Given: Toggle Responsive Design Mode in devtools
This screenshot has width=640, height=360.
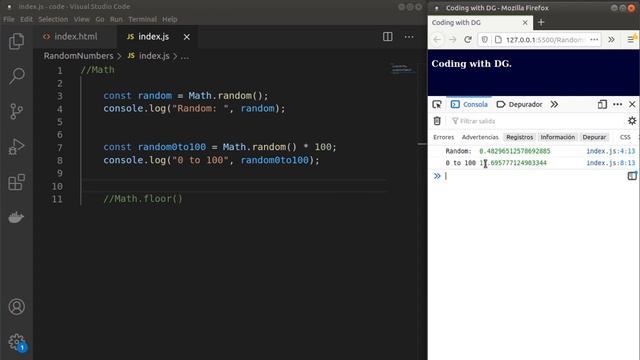Looking at the screenshot, I should [x=602, y=104].
